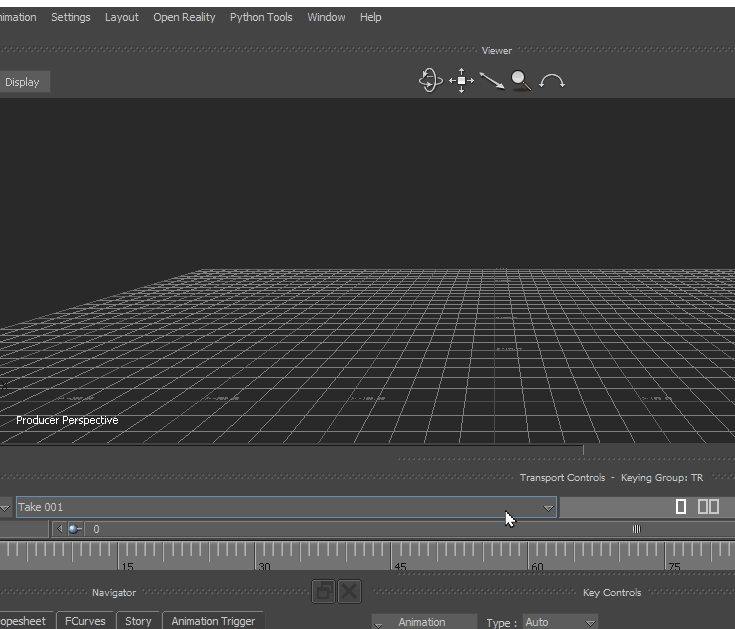Open the Animation Trigger tab
The height and width of the screenshot is (629, 735).
[213, 621]
